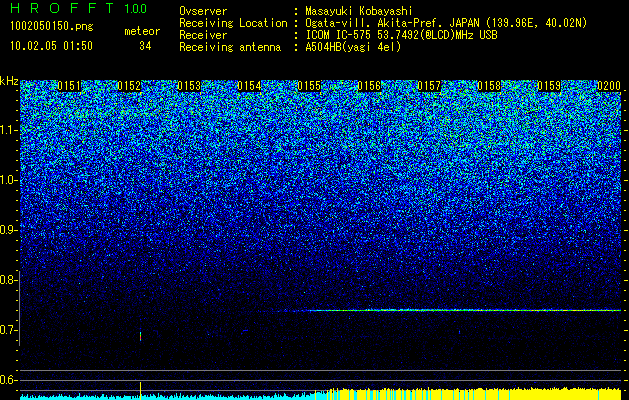Click the 0159 time marker
Image resolution: width=629 pixels, height=400 pixels.
pos(549,86)
